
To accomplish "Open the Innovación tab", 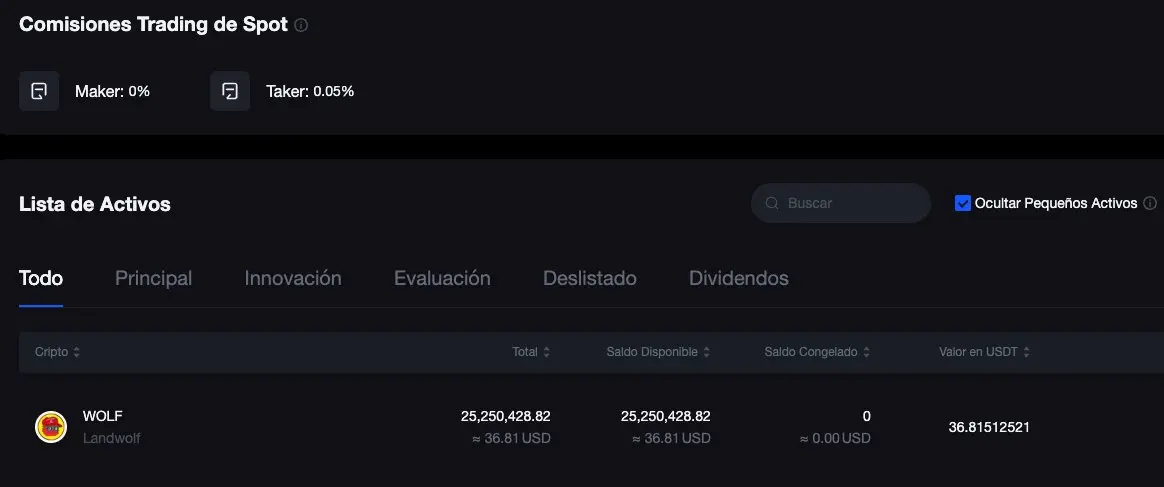I will click(293, 278).
